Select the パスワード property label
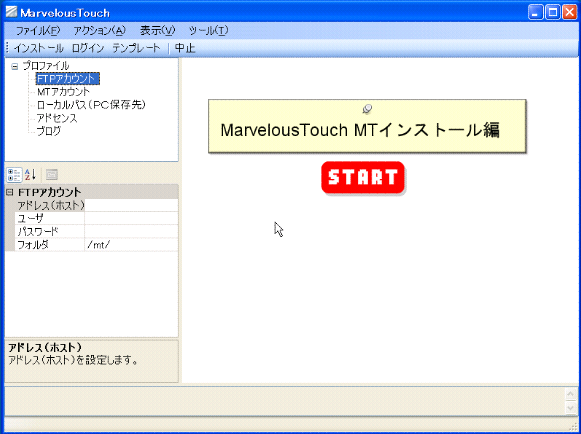This screenshot has height=434, width=581. 50,232
